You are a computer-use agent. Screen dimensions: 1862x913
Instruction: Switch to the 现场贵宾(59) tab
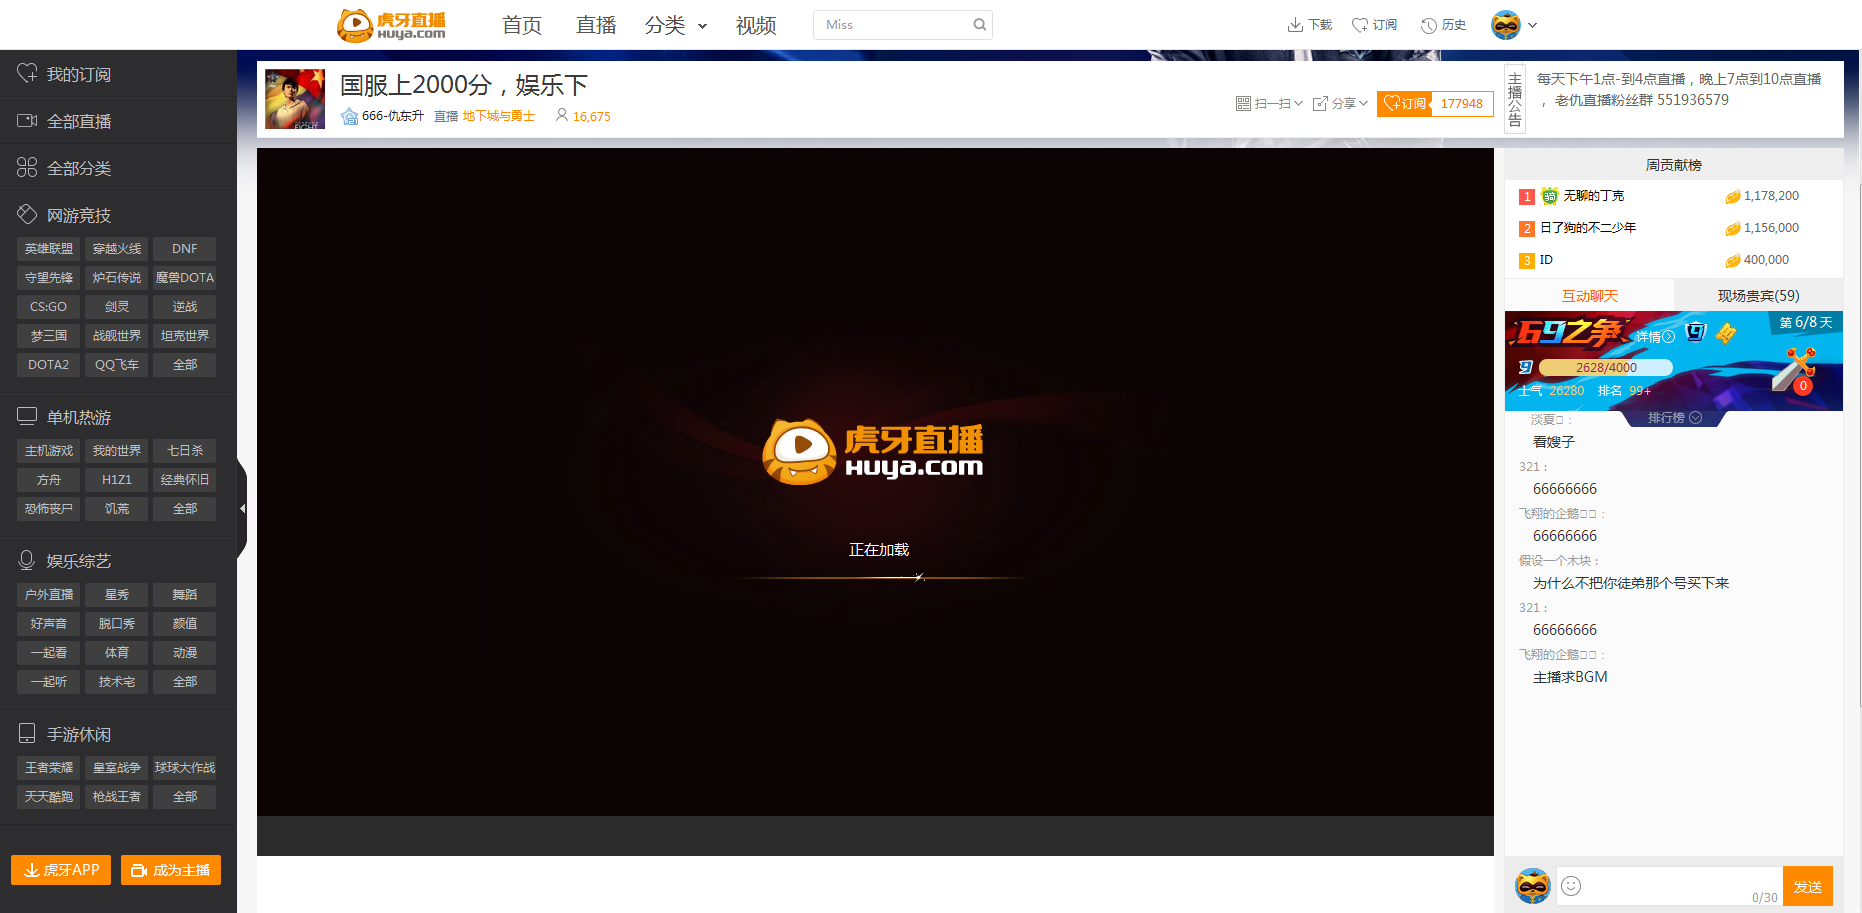[x=1758, y=295]
